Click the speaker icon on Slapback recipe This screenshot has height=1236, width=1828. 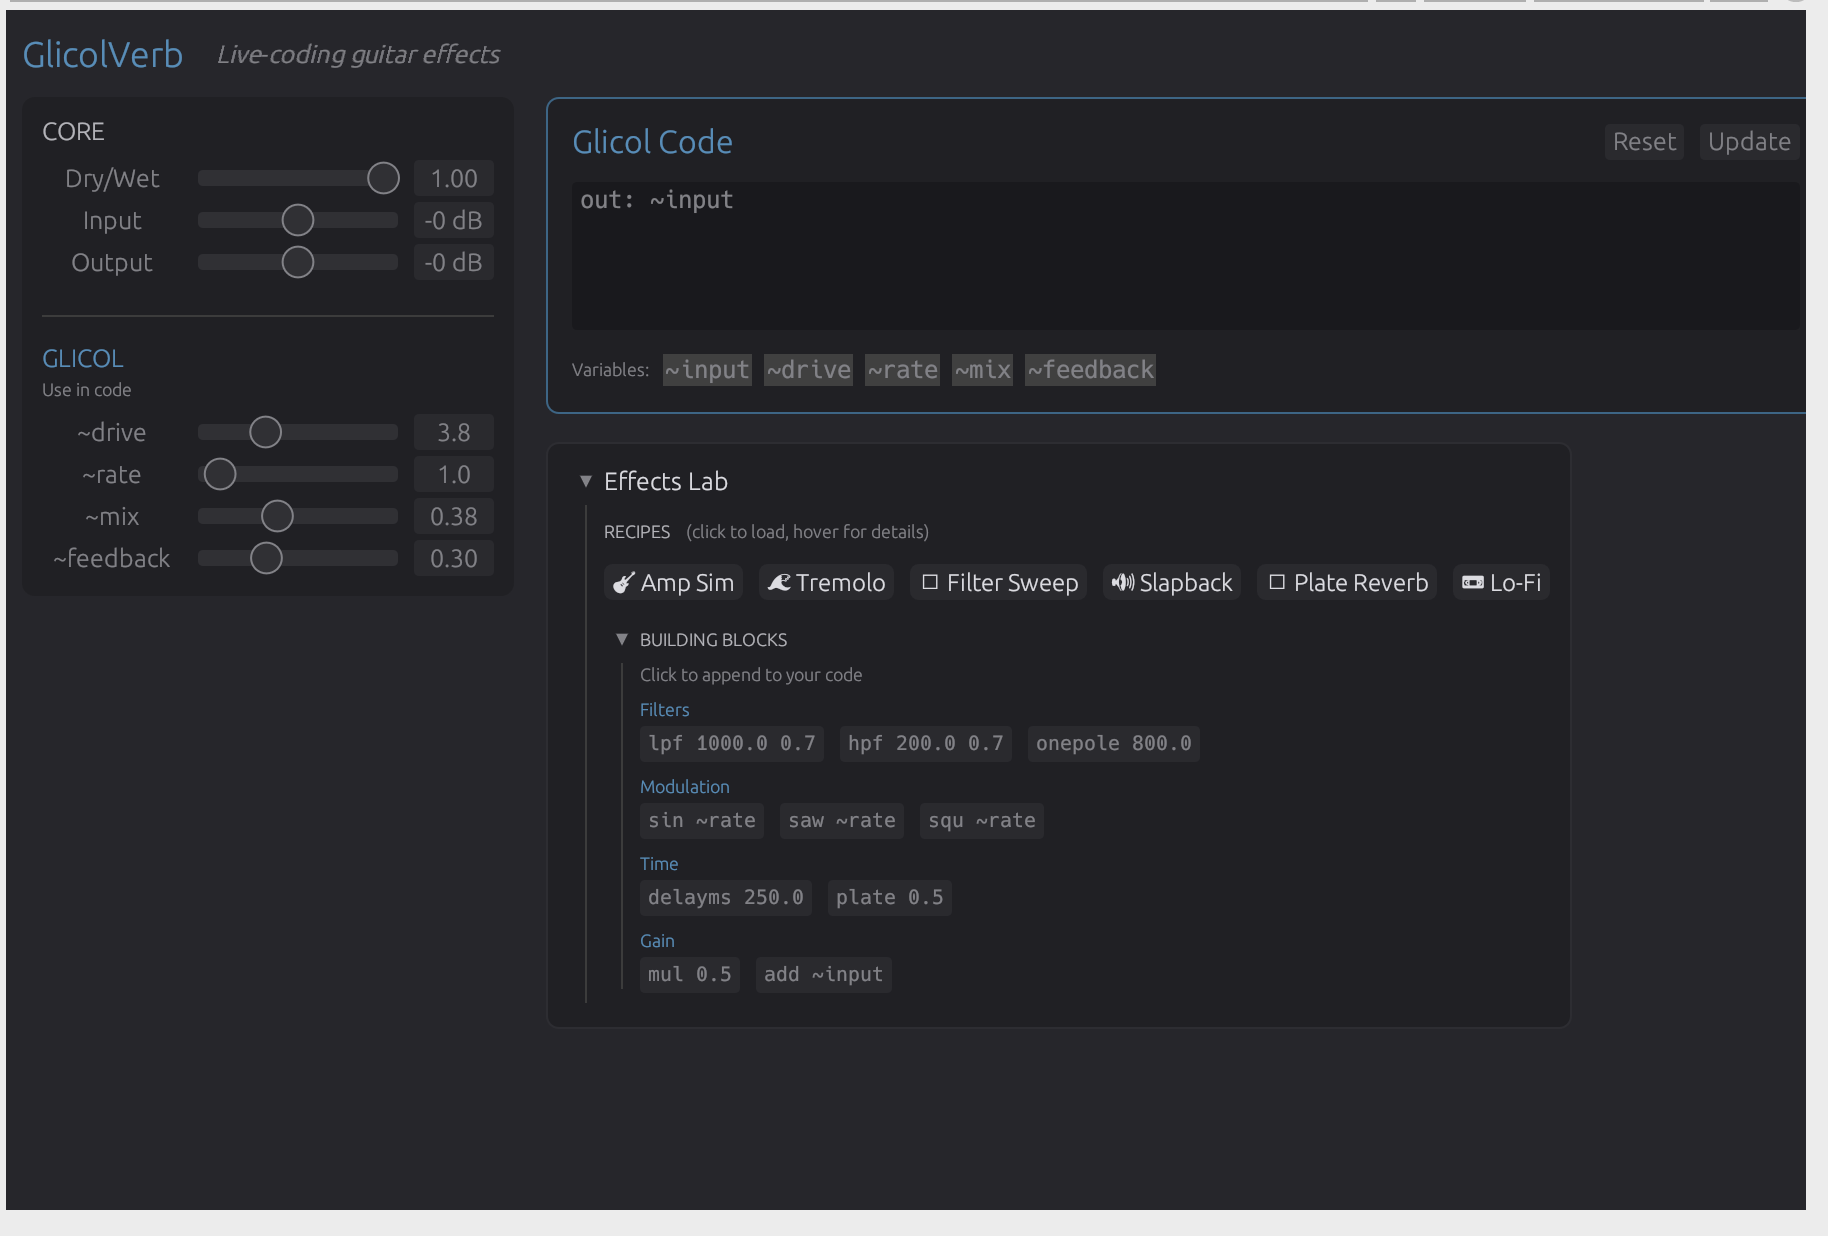pyautogui.click(x=1123, y=583)
